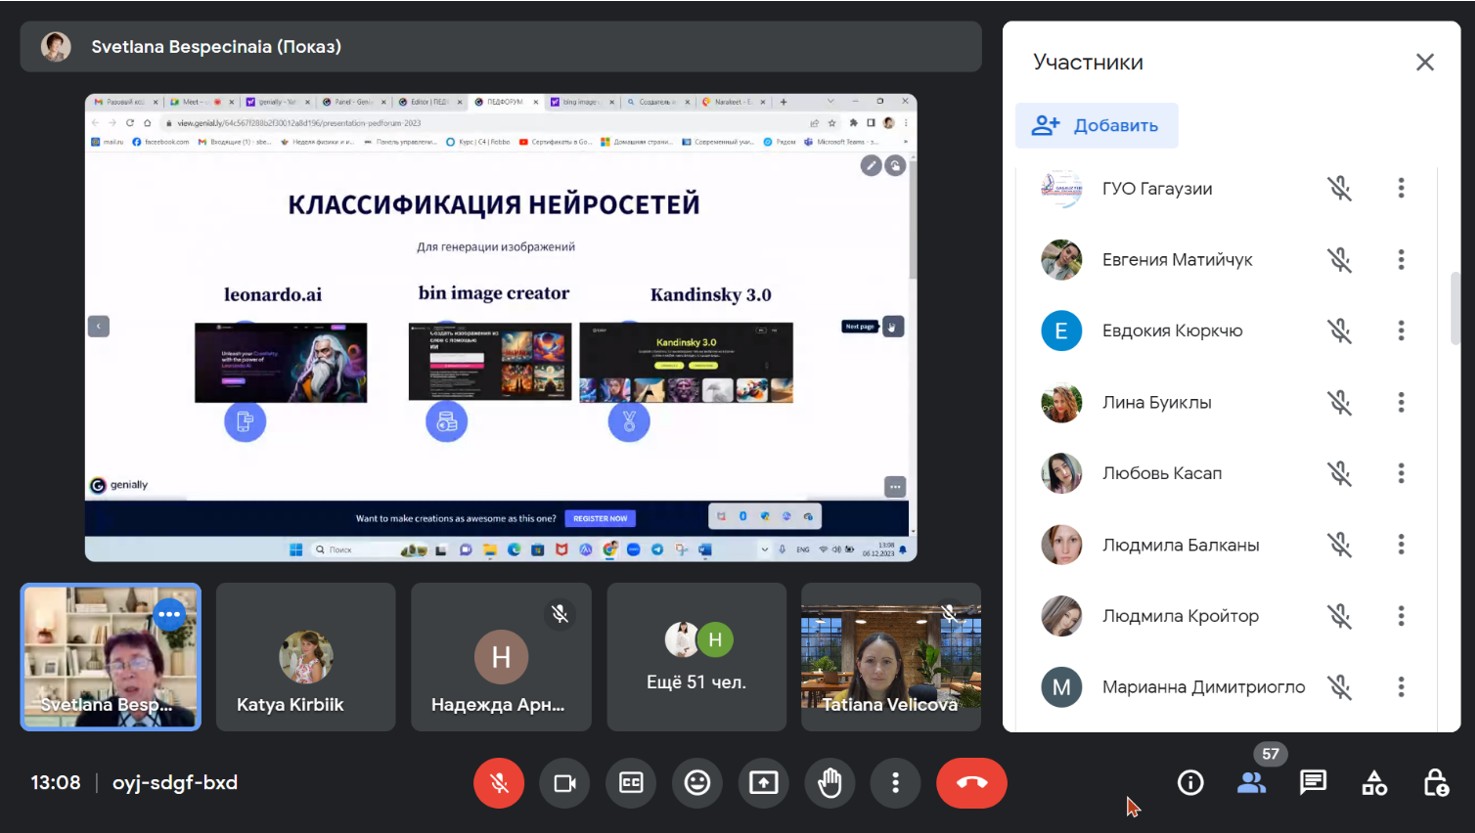This screenshot has height=833, width=1475.
Task: Click presenter avatar beside Svetlana Bespecinaia (Показ)
Action: (x=56, y=47)
